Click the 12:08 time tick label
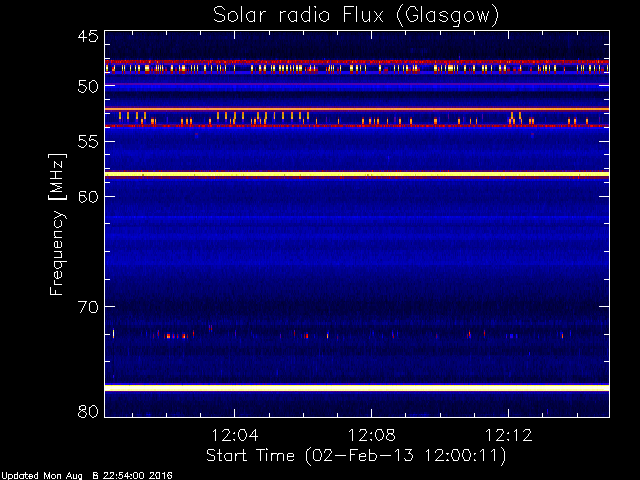Image resolution: width=640 pixels, height=480 pixels. [371, 435]
